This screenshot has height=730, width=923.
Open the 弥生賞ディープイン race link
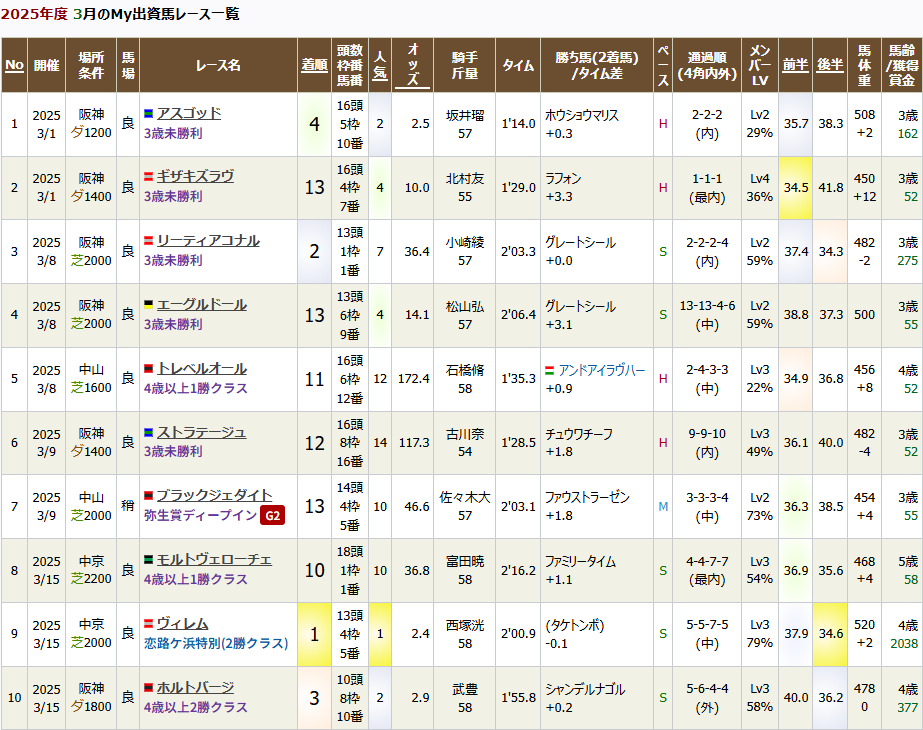(x=200, y=516)
